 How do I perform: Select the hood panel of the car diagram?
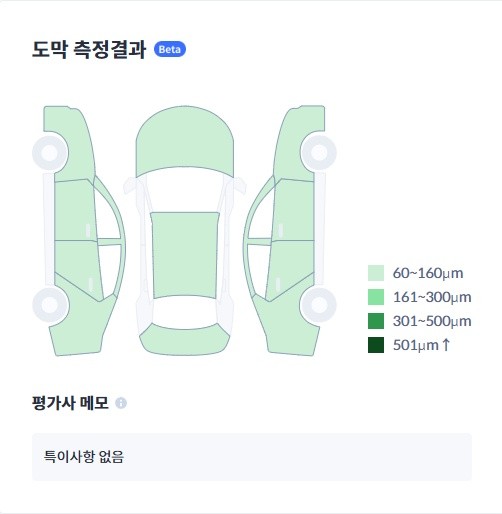(185, 141)
